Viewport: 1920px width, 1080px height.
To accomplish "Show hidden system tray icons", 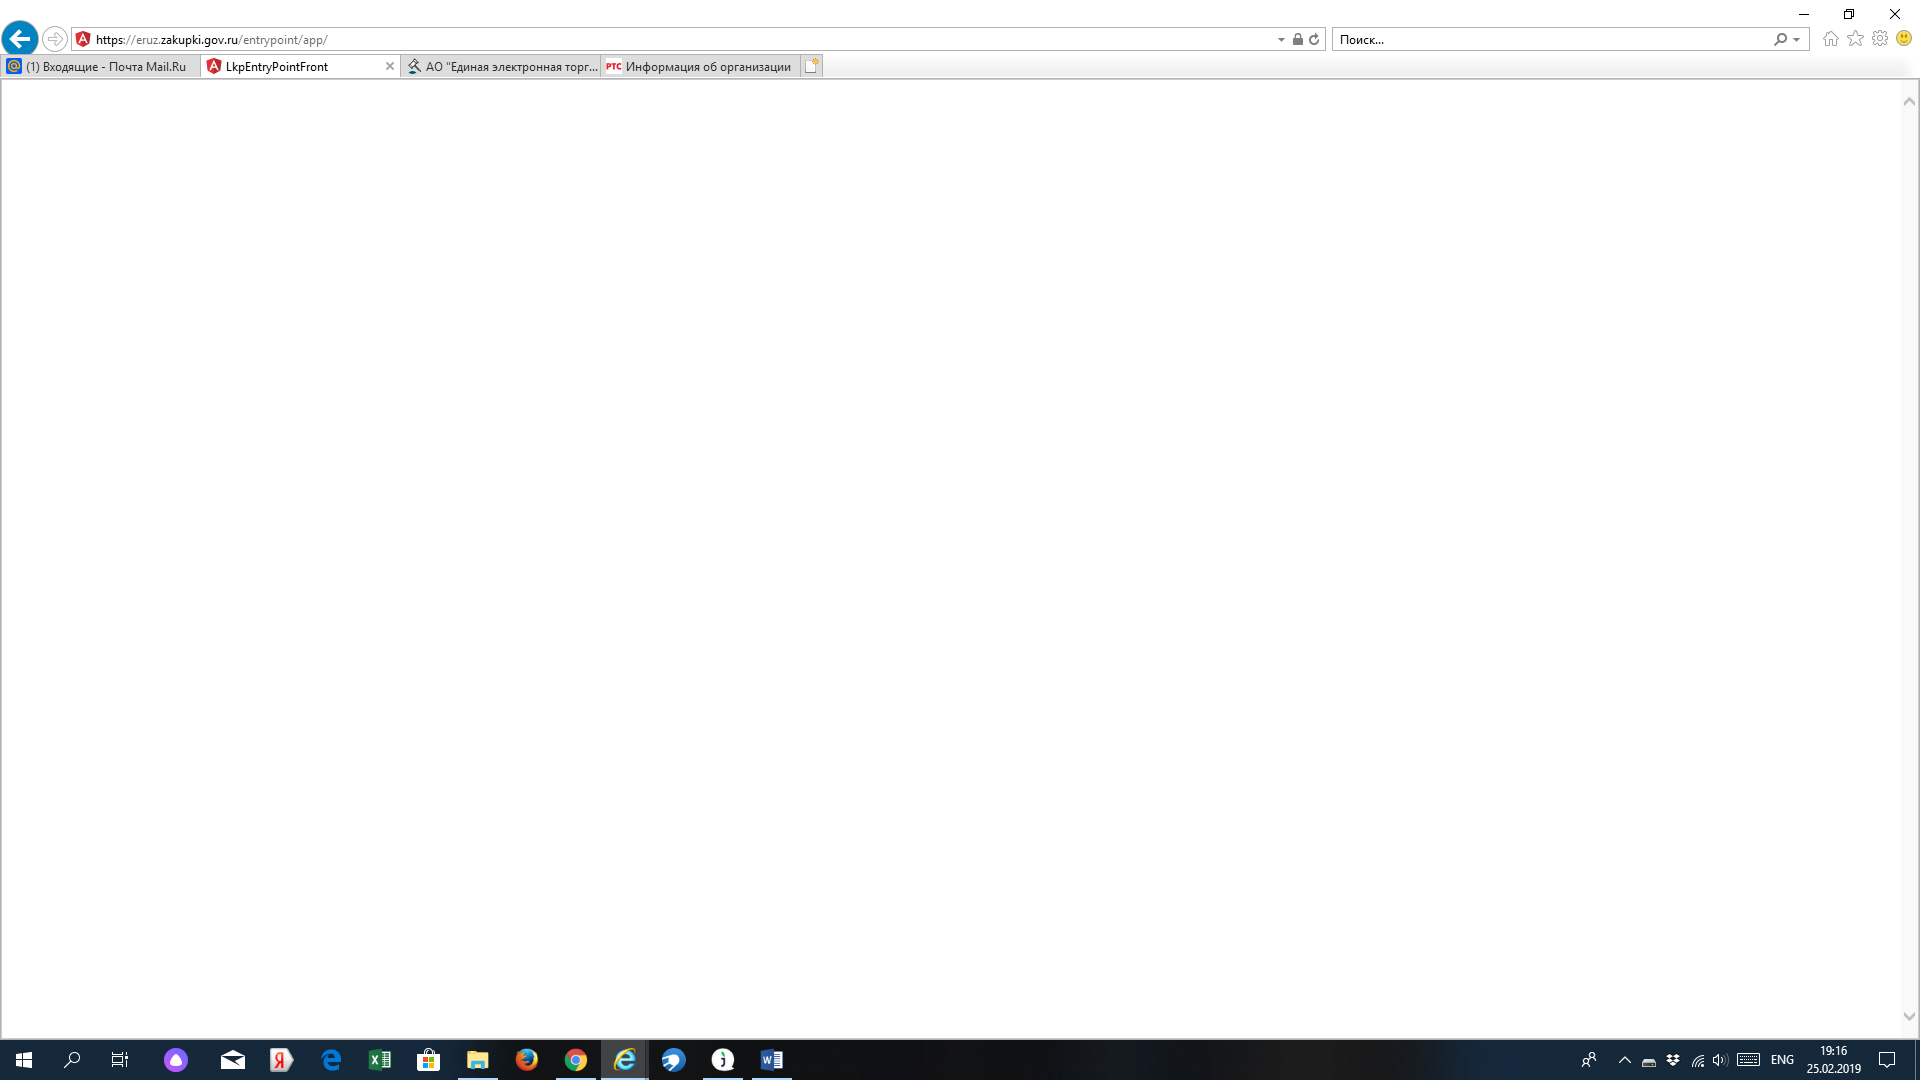I will [1624, 1060].
